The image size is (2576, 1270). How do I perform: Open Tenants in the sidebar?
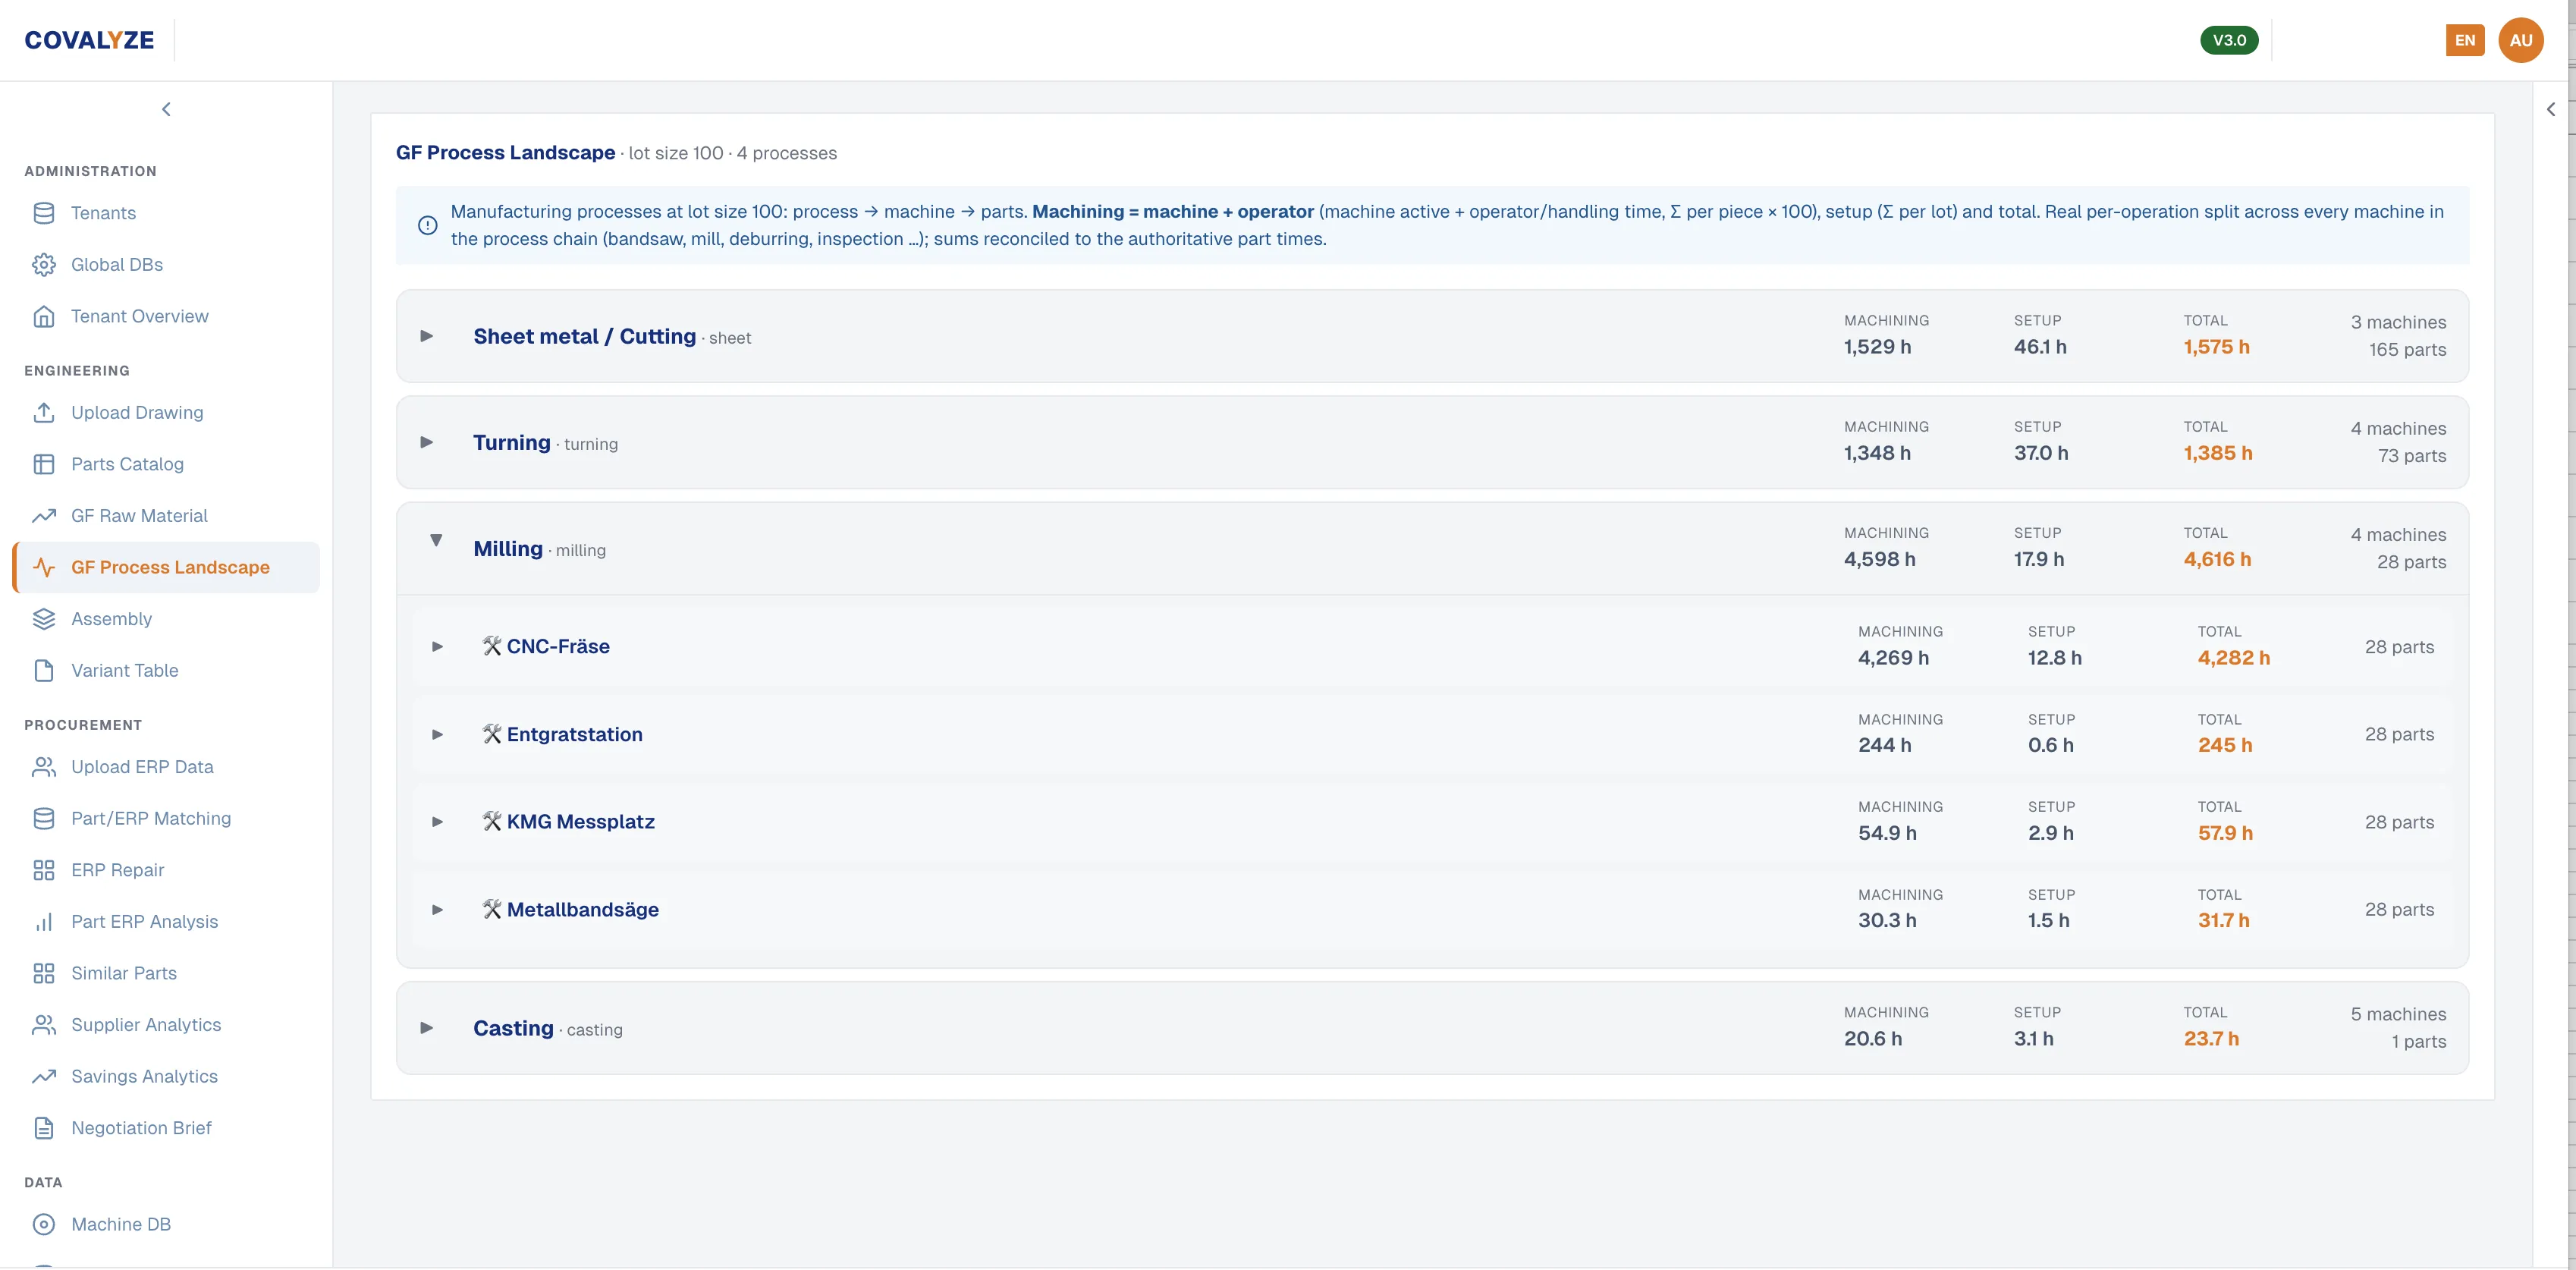(x=166, y=213)
